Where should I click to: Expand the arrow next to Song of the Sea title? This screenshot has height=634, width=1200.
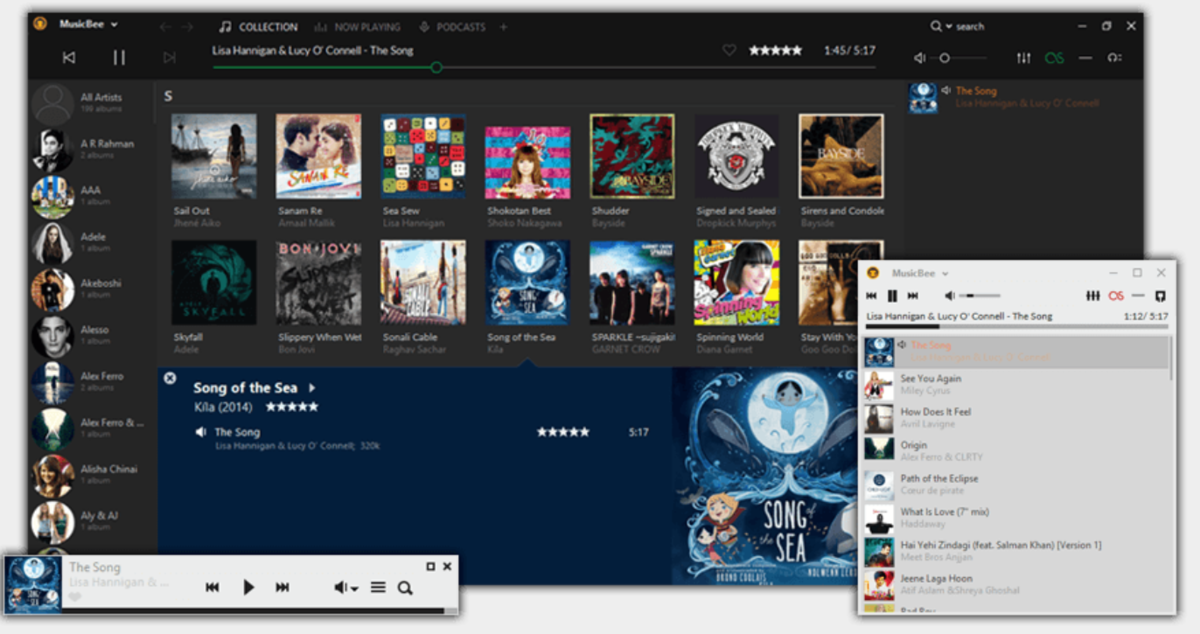tap(312, 388)
